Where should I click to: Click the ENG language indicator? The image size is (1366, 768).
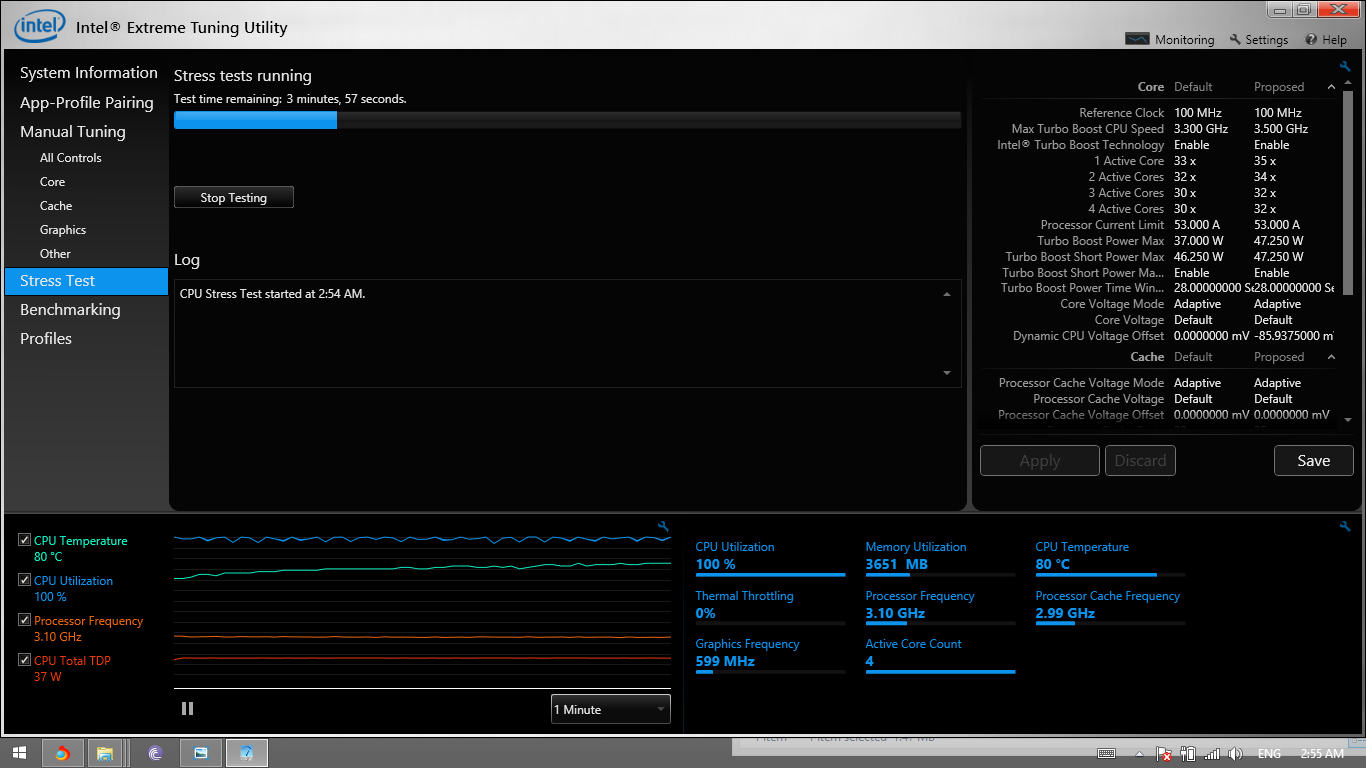(1269, 754)
